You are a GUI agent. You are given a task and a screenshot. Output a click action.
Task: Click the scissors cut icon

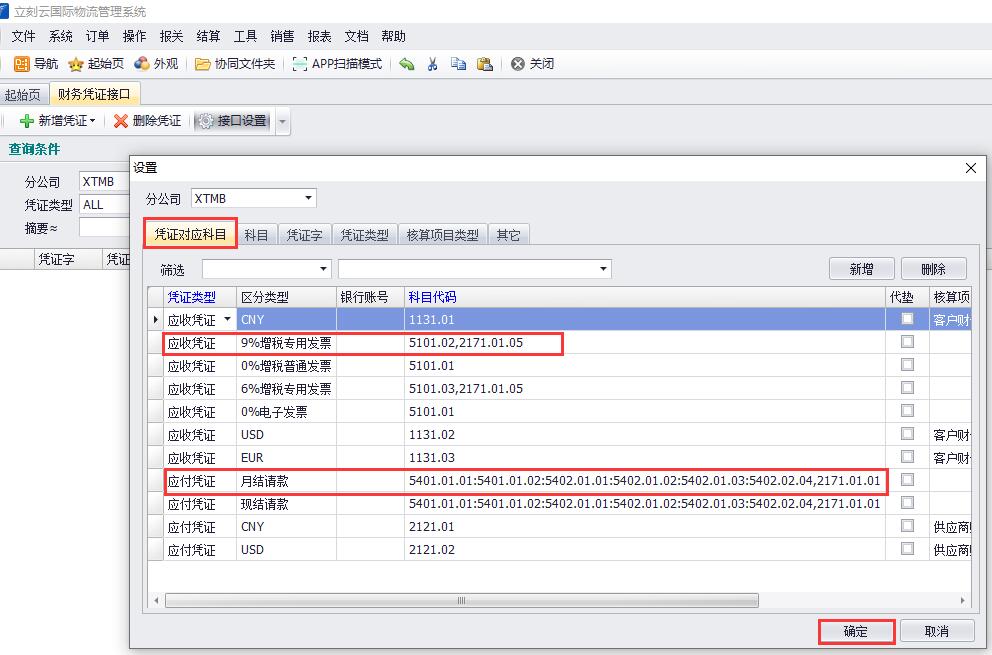pyautogui.click(x=432, y=64)
